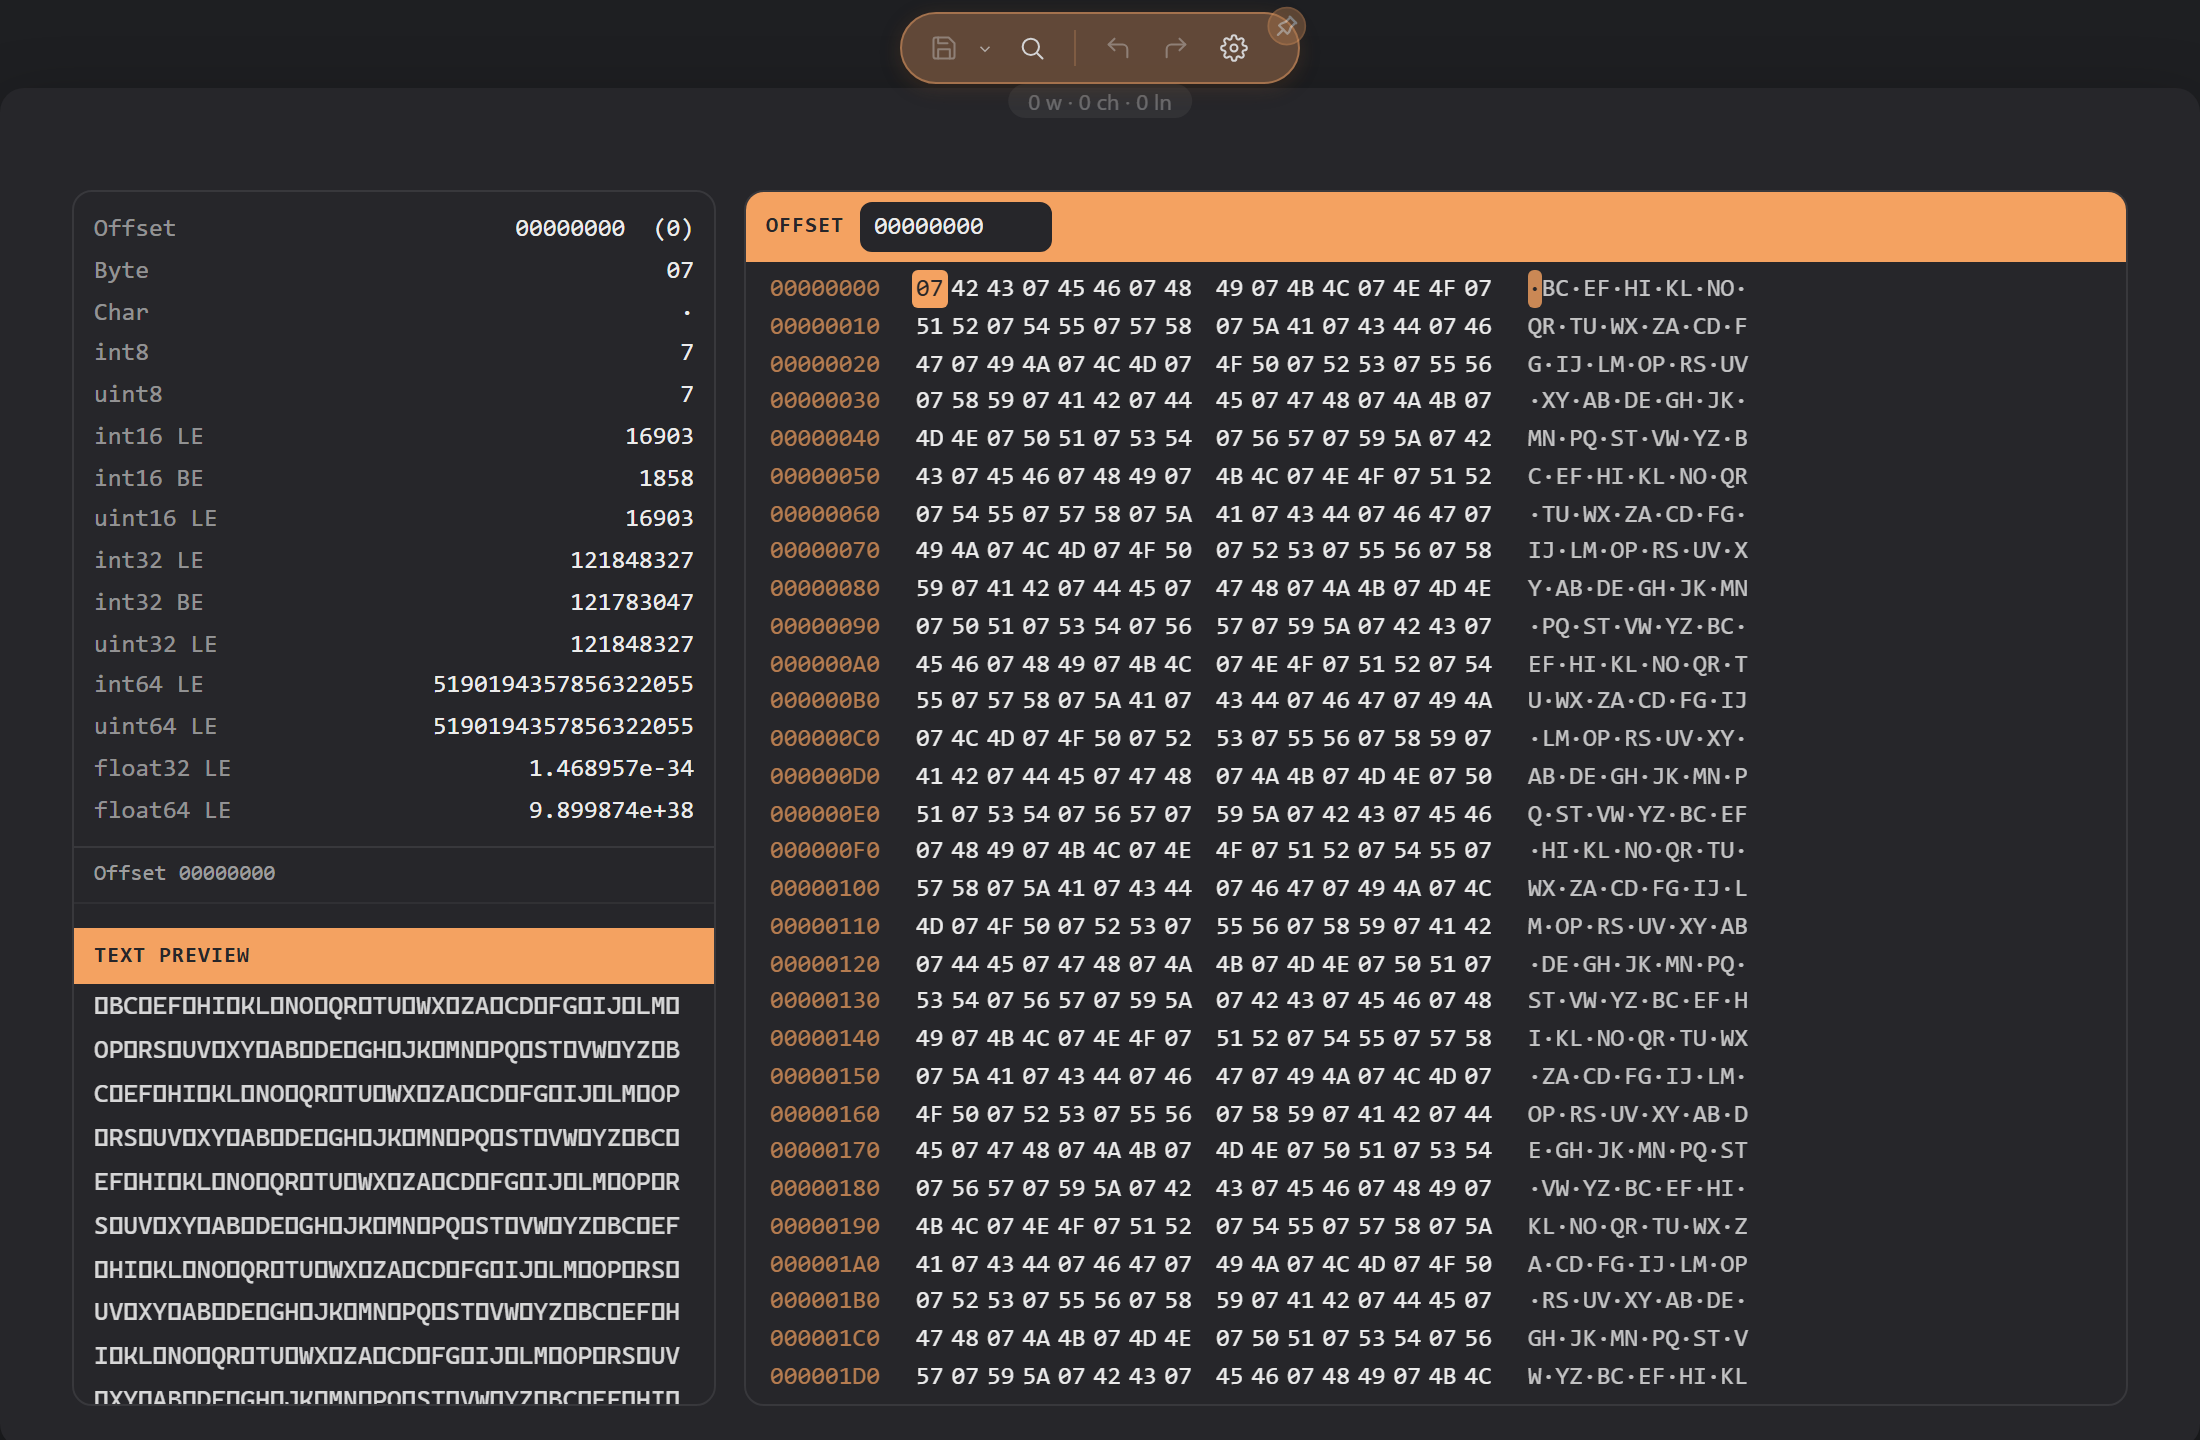Click the uint64 LE value
The height and width of the screenshot is (1440, 2200).
pos(563,726)
